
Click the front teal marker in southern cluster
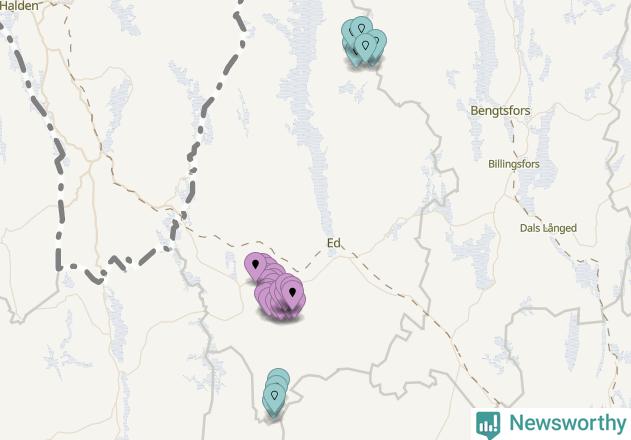[274, 397]
